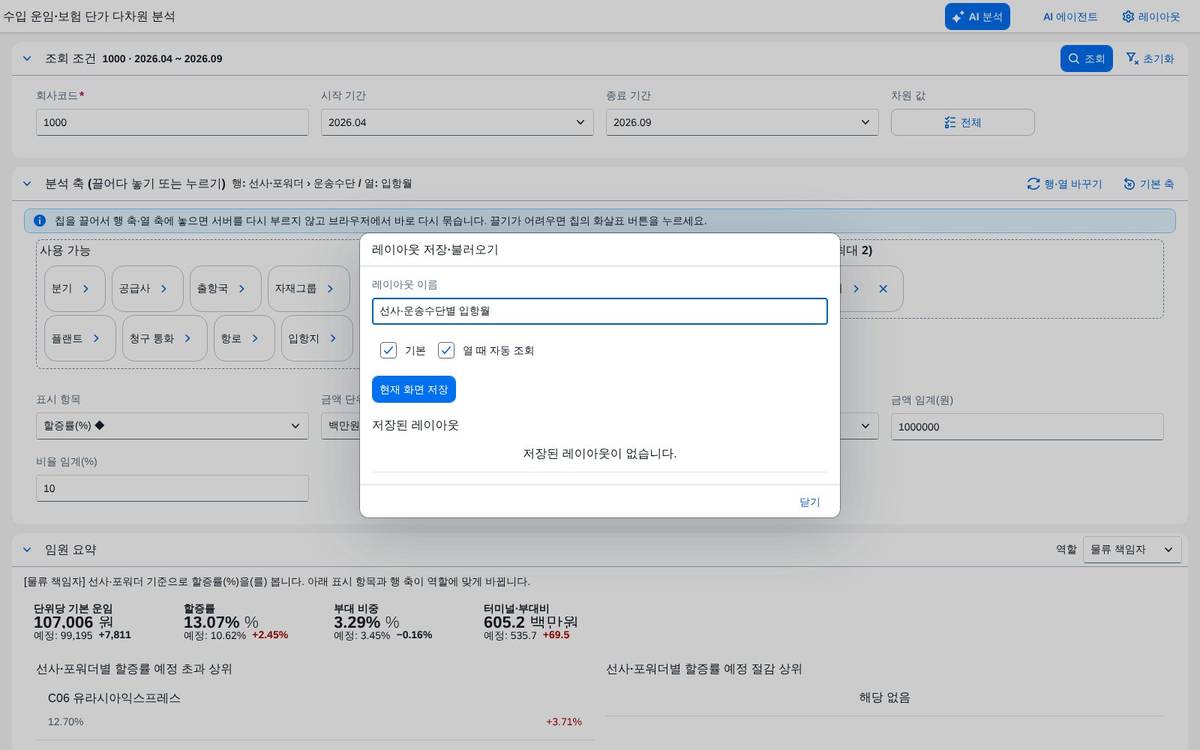Viewport: 1200px width, 750px height.
Task: Click 행·열 바꾸기 swap button
Action: click(x=1064, y=184)
